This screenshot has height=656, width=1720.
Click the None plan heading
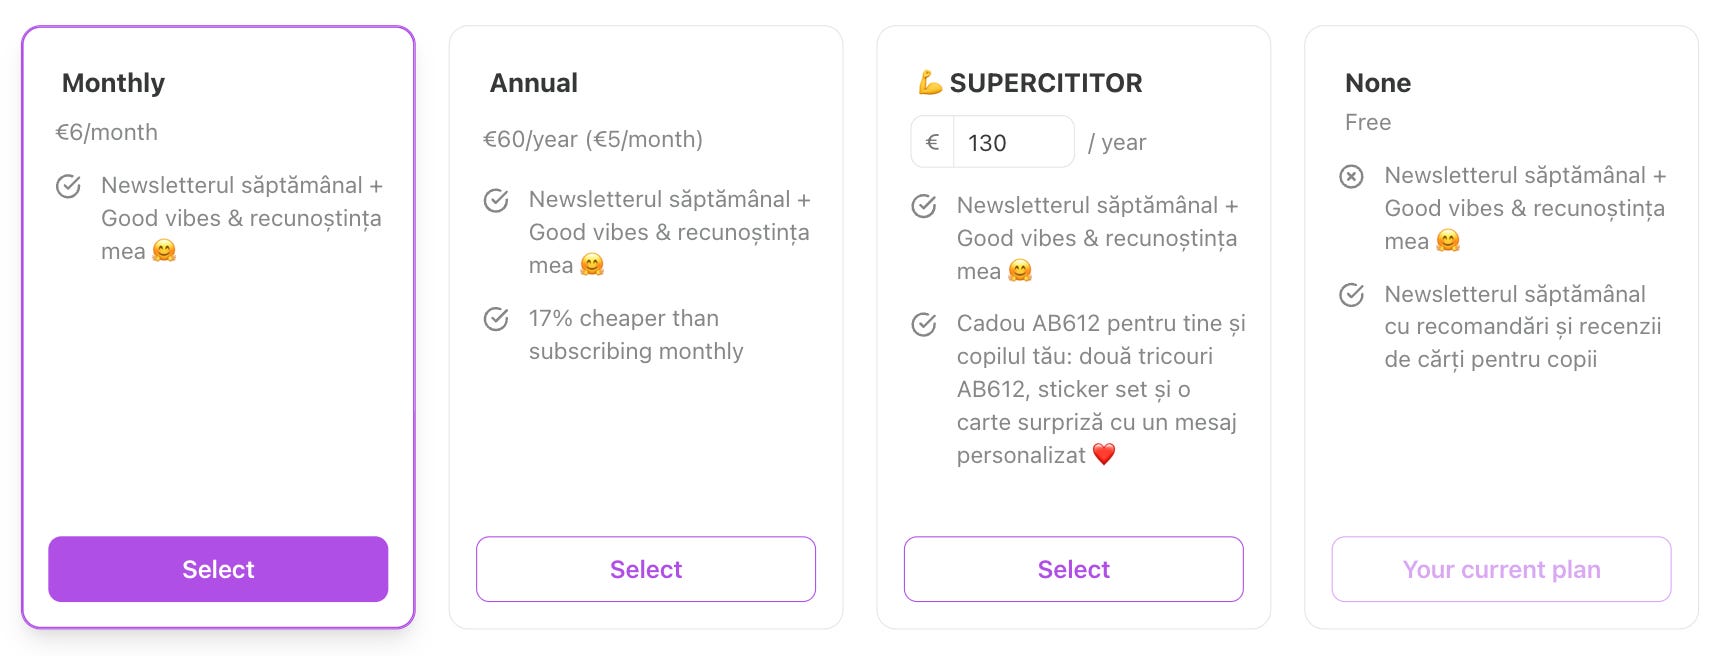click(x=1377, y=83)
